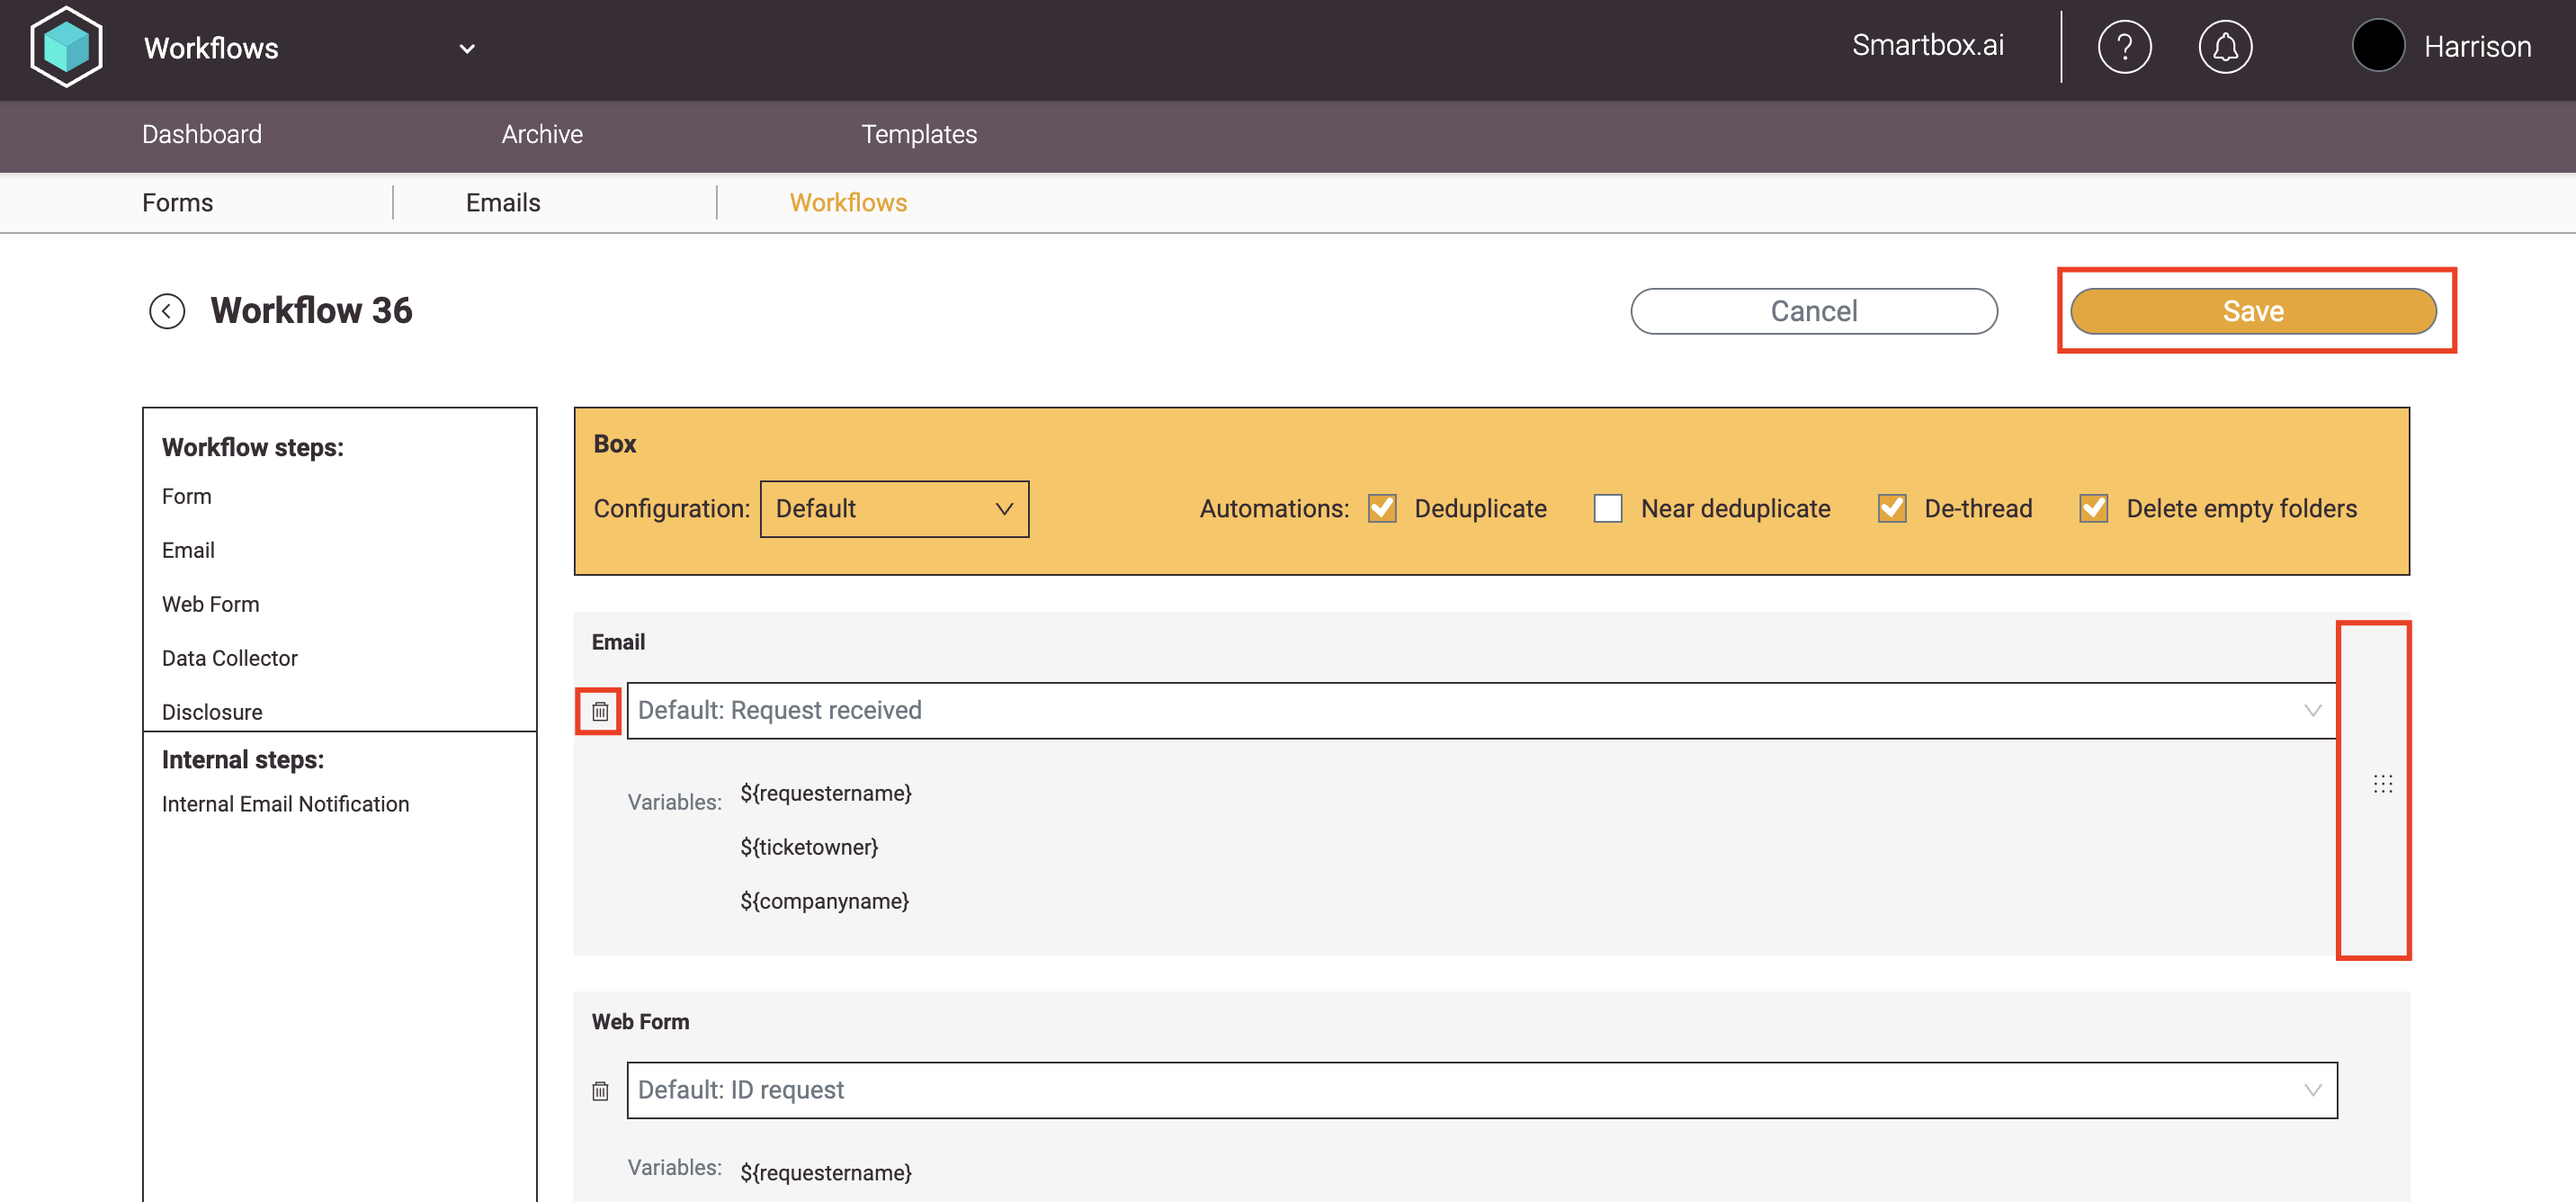Open the Workflows module switcher chevron

pos(467,49)
